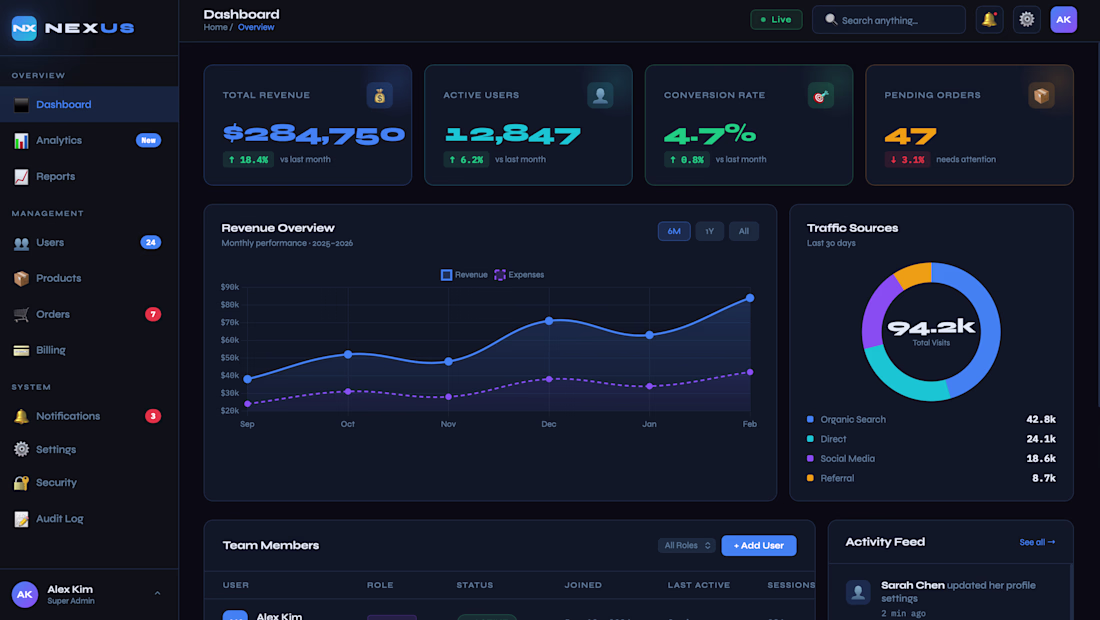The width and height of the screenshot is (1100, 620).
Task: Click the NX Nexus logo icon
Action: [x=24, y=28]
